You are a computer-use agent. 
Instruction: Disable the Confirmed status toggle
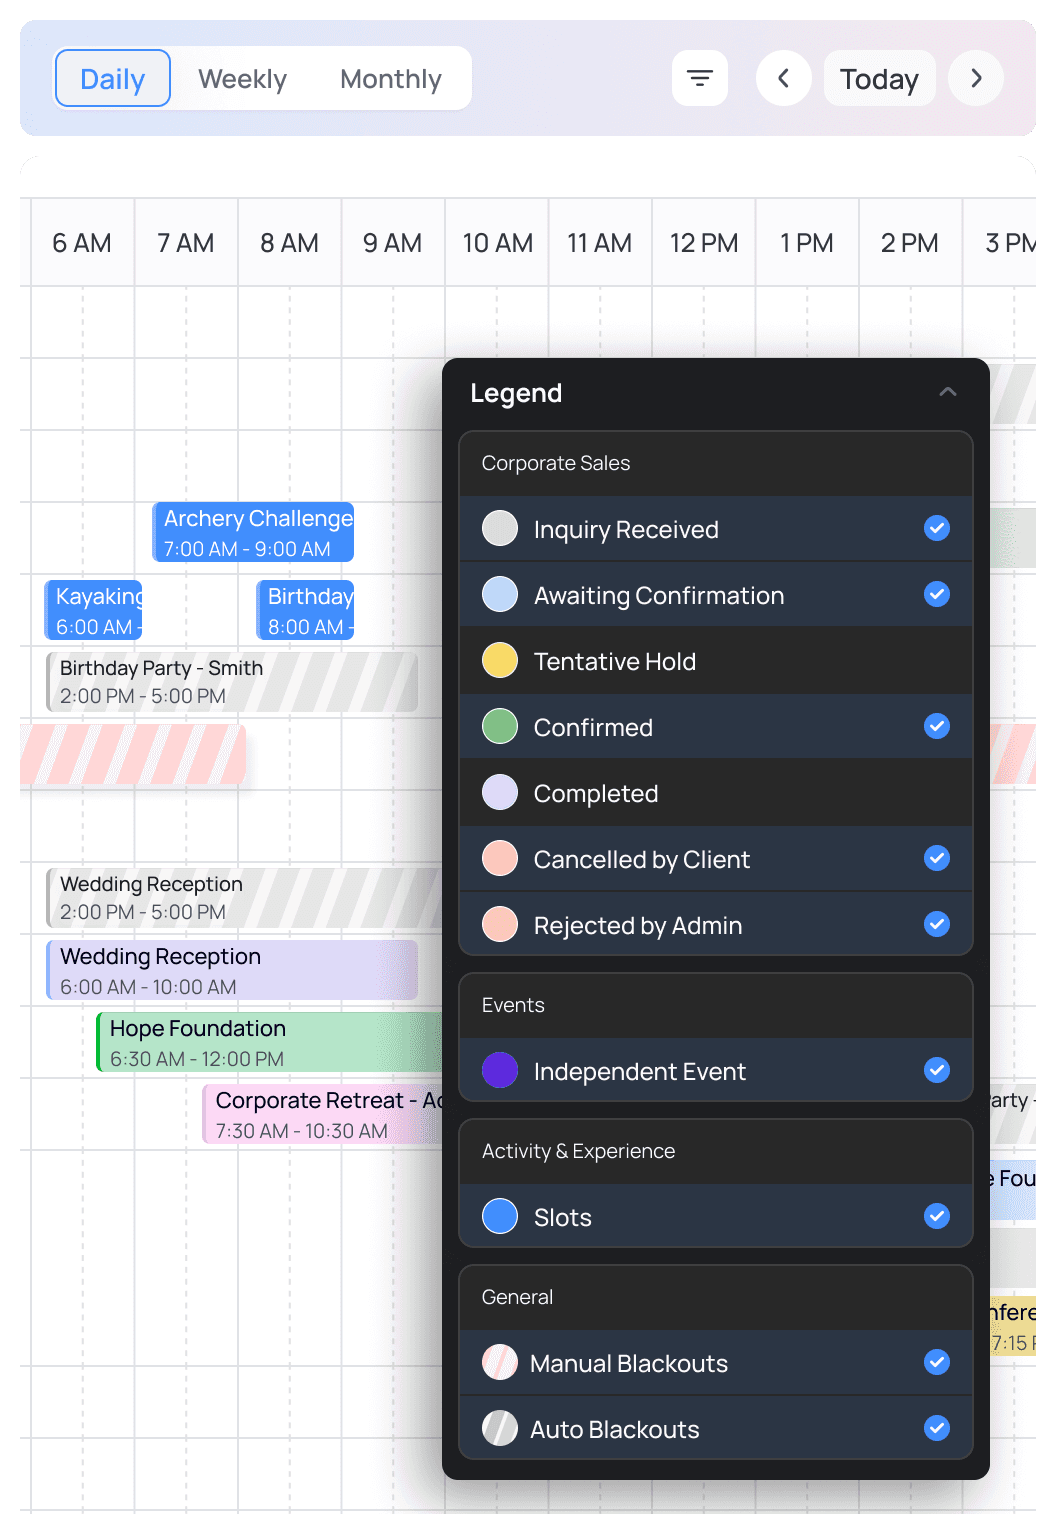click(937, 726)
